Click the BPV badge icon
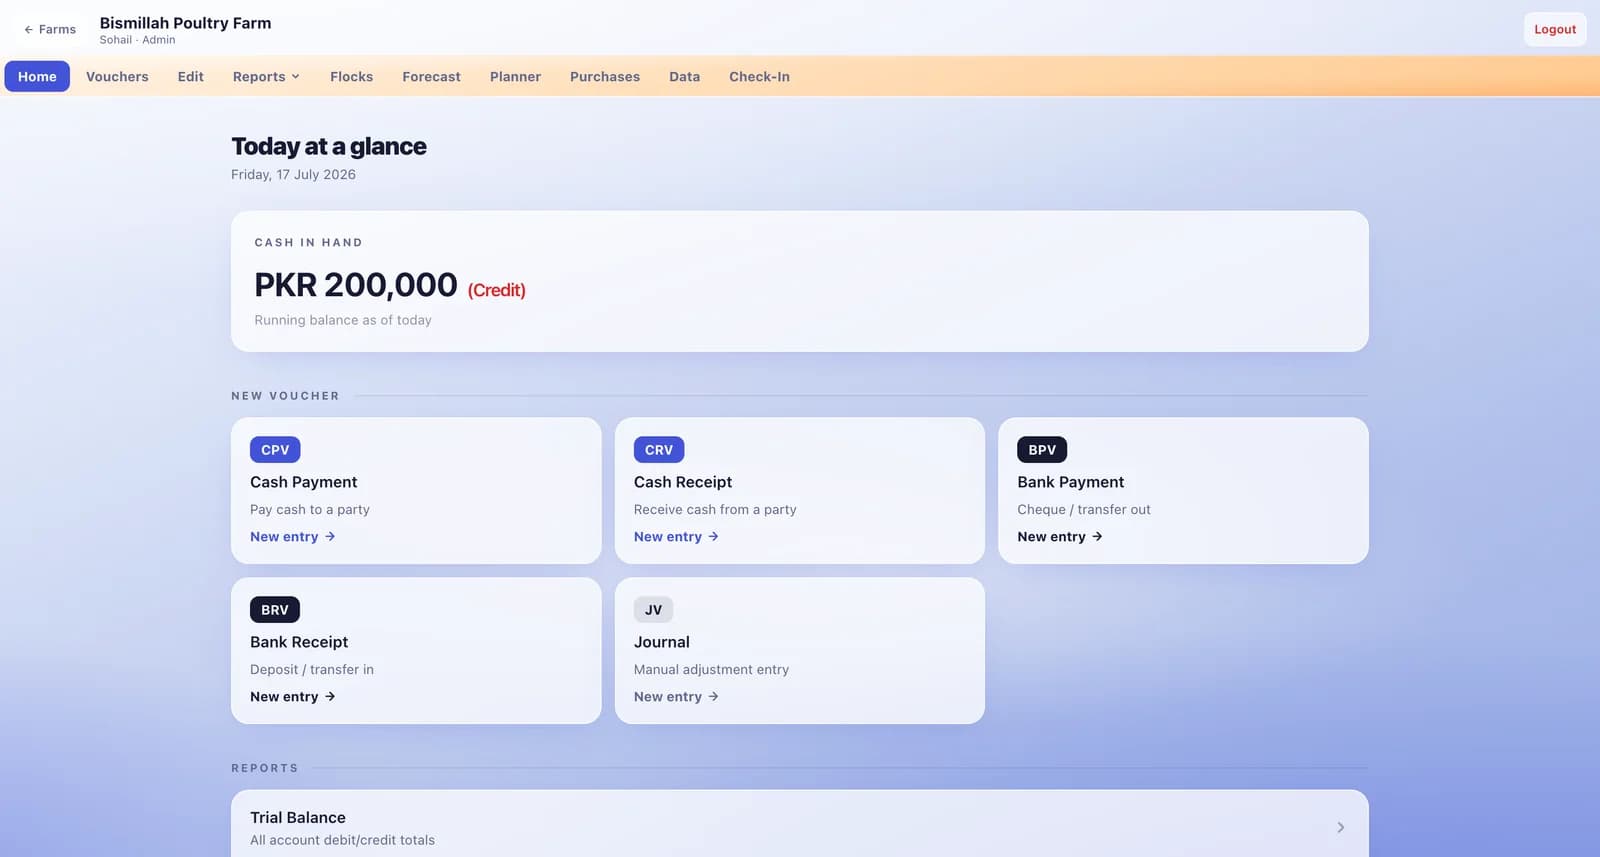This screenshot has width=1600, height=857. pyautogui.click(x=1042, y=450)
